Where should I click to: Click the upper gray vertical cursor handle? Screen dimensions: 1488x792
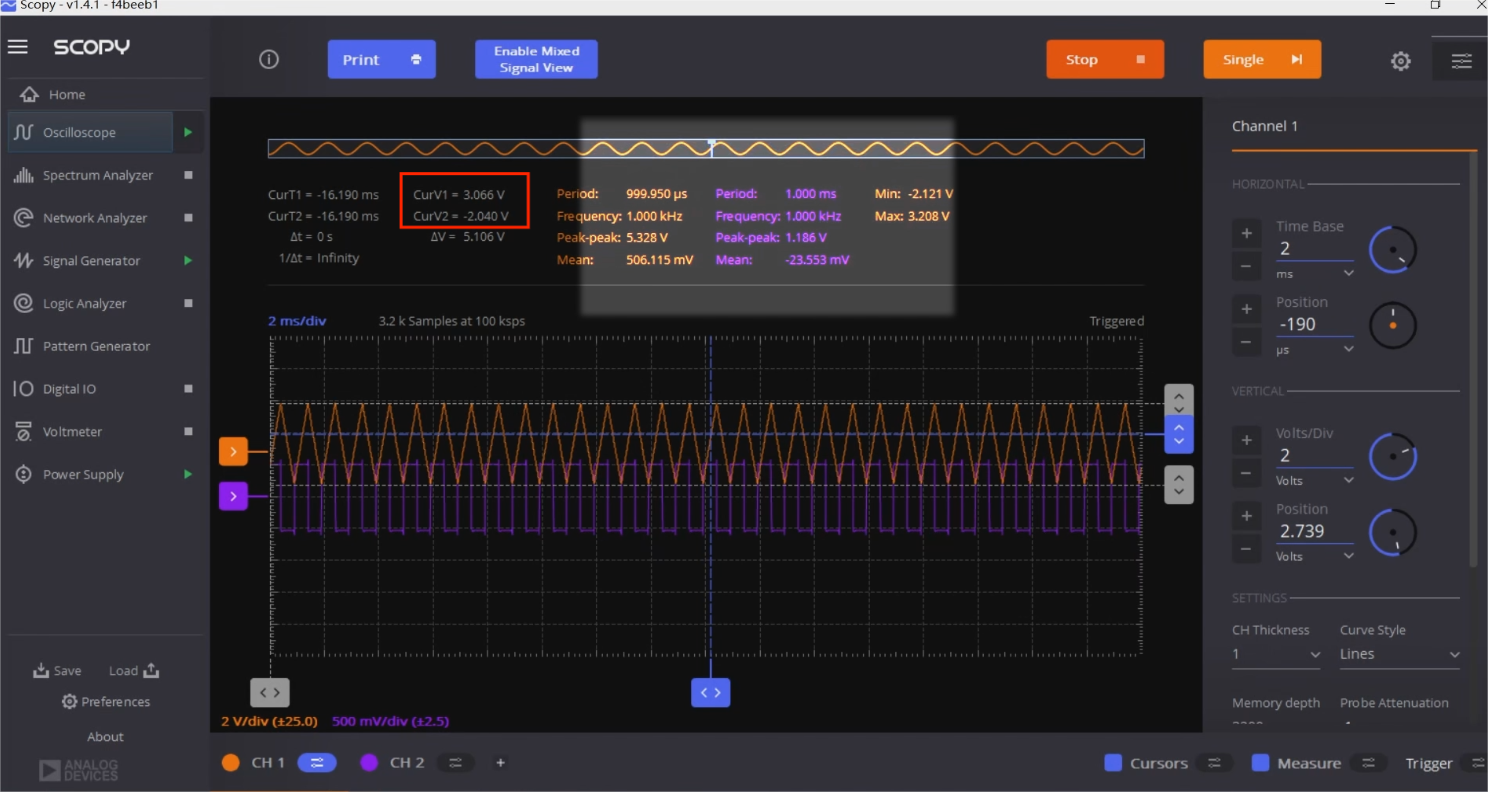pos(1179,400)
